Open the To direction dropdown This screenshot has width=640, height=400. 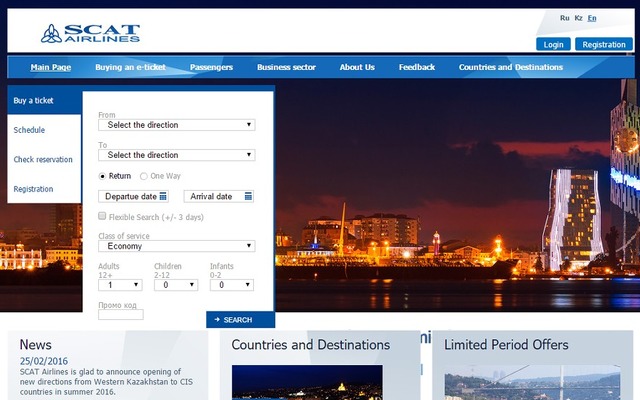(177, 155)
